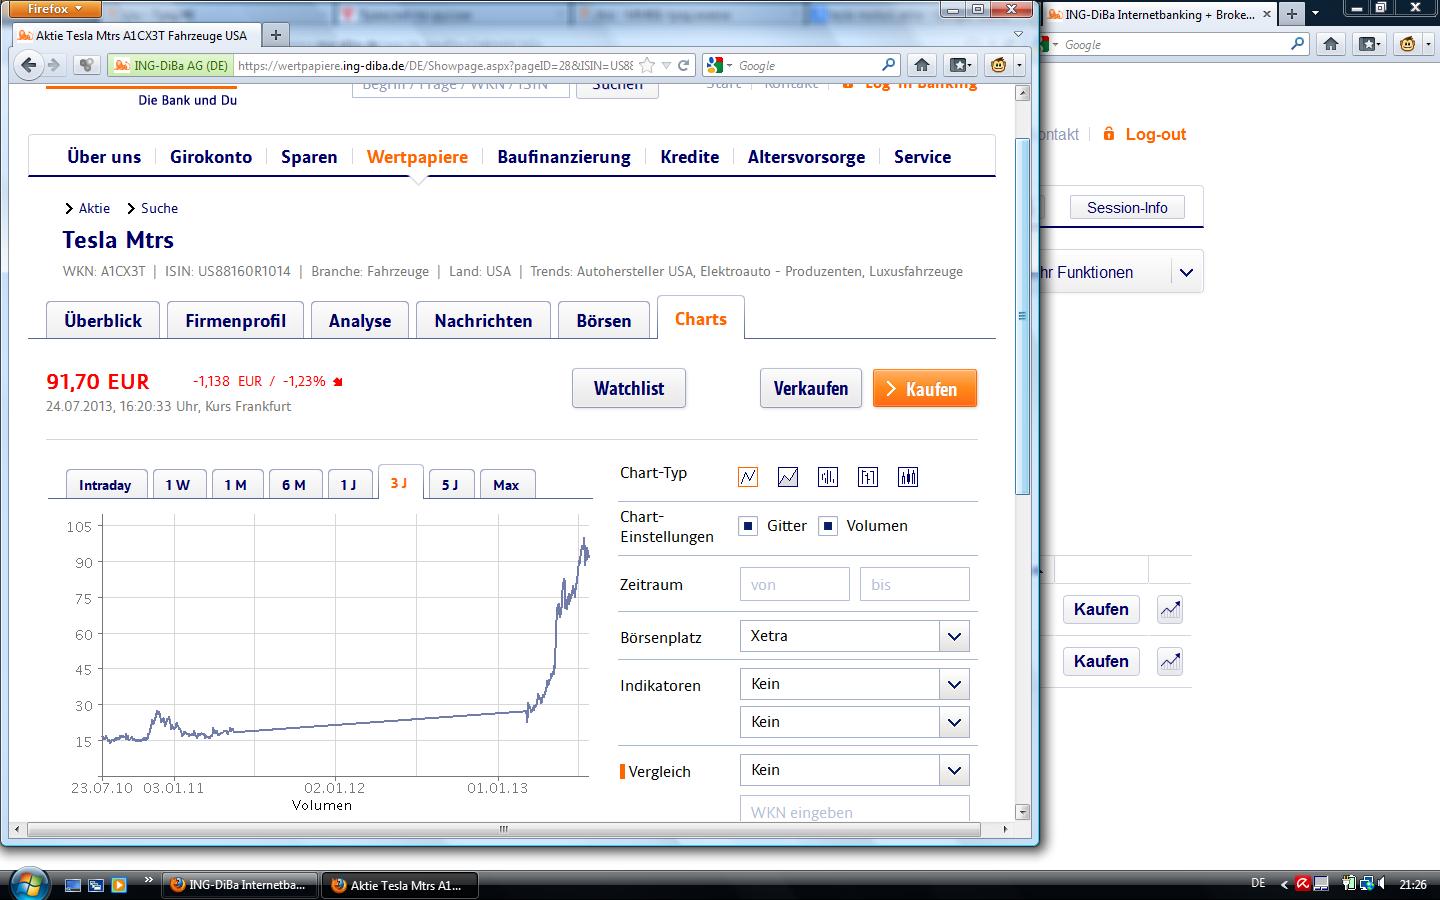Screen dimensions: 1440x900
Task: Go back with the browser back arrow
Action: [x=29, y=65]
